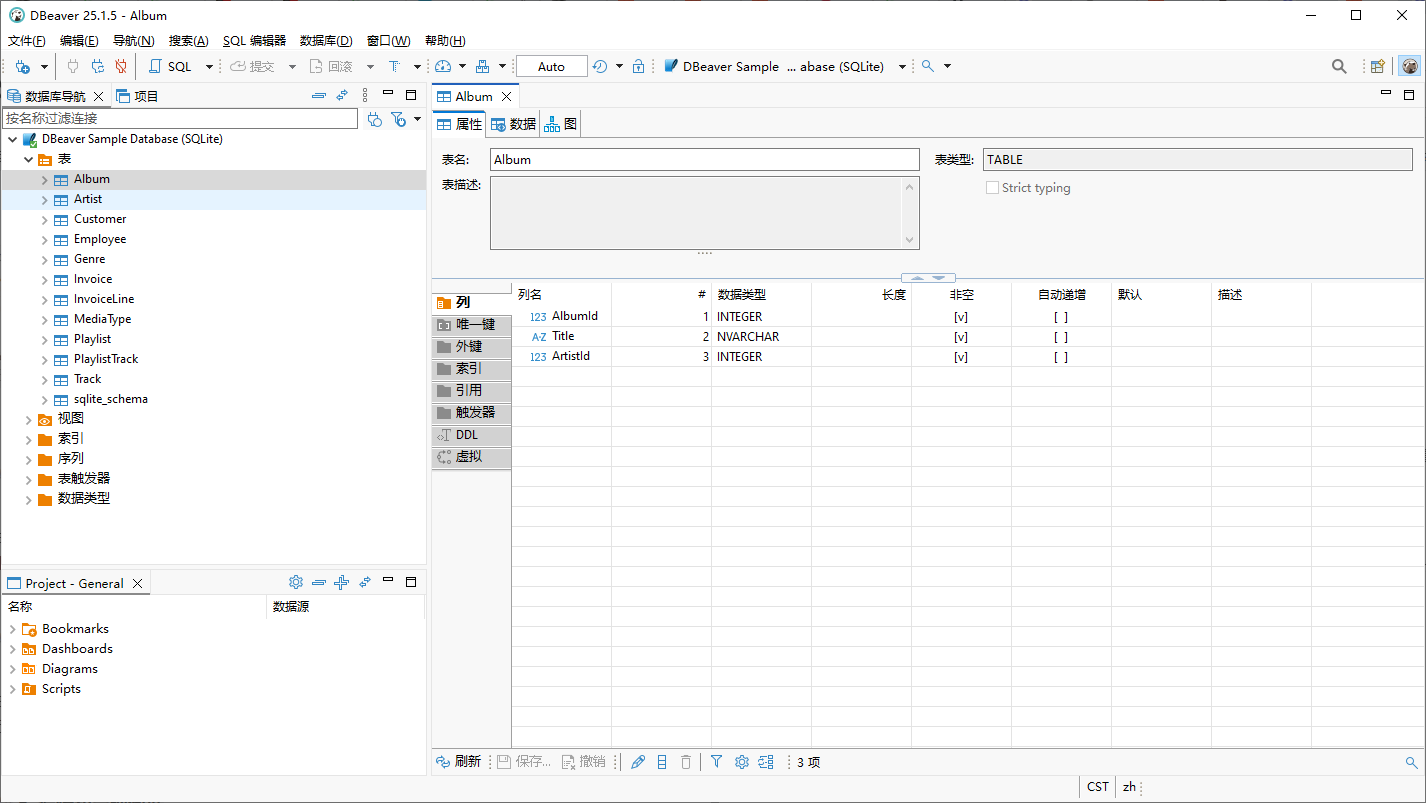
Task: Collapse the 表 tables folder
Action: (28, 159)
